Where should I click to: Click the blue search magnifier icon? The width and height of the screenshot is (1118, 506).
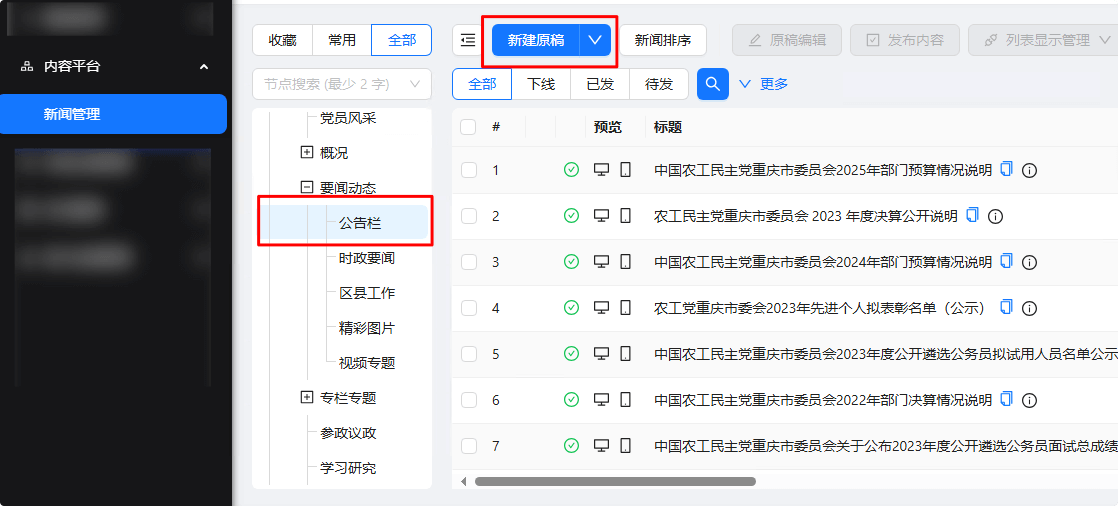[712, 84]
